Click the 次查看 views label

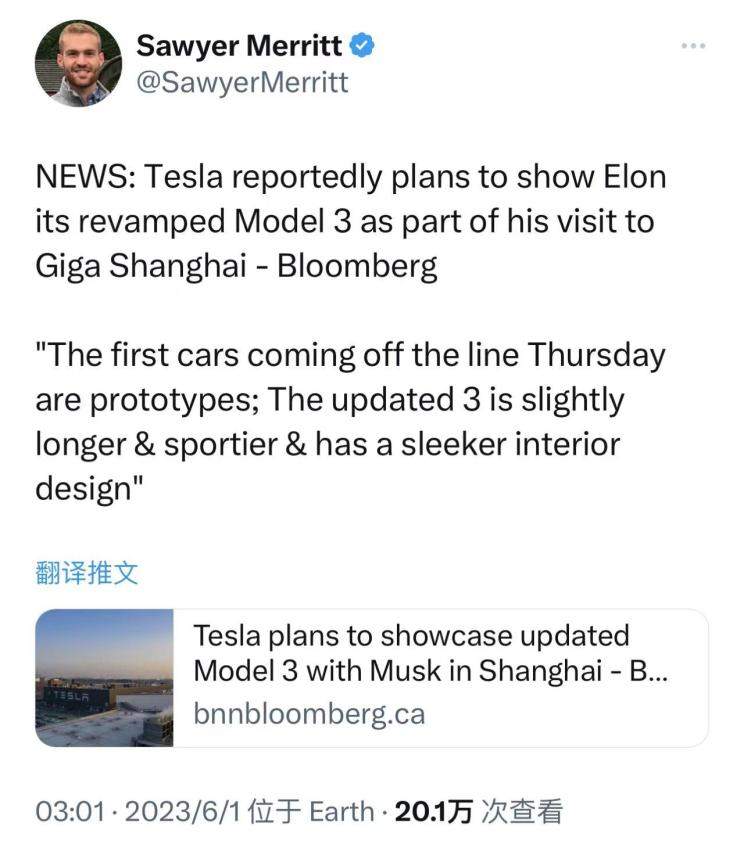(x=522, y=811)
